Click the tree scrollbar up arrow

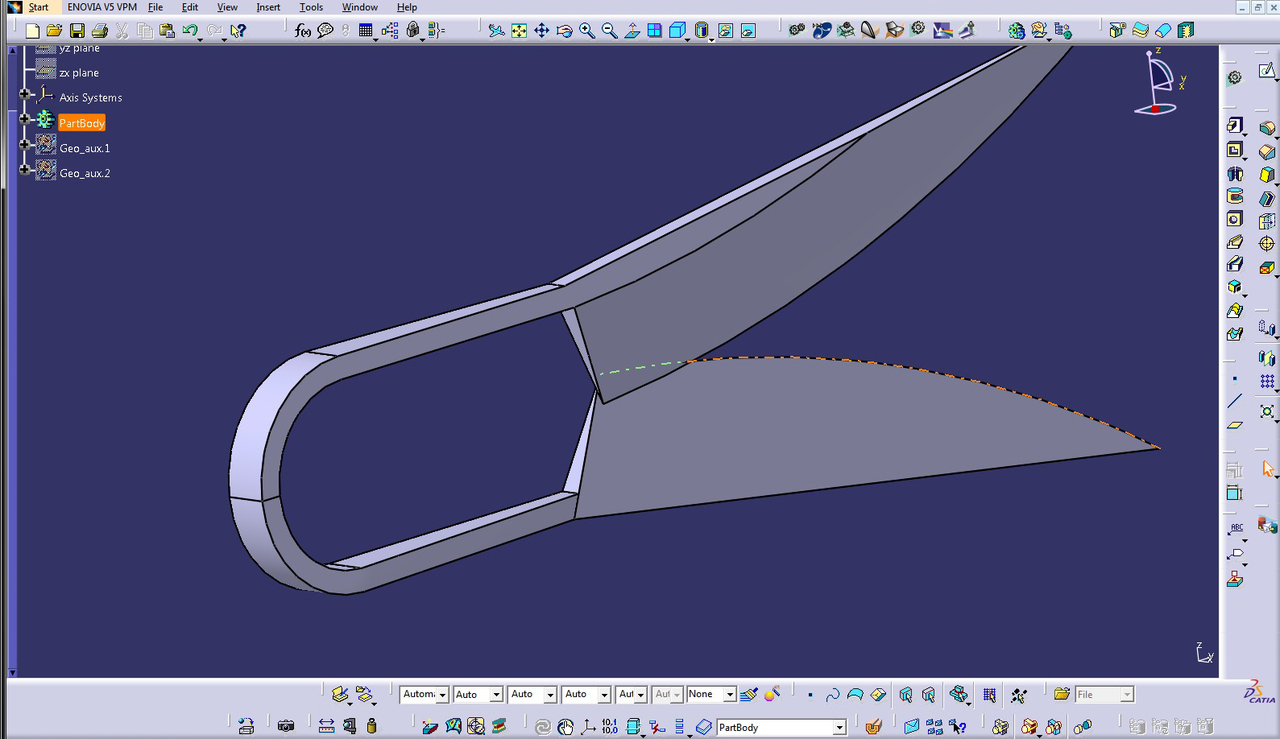12,49
